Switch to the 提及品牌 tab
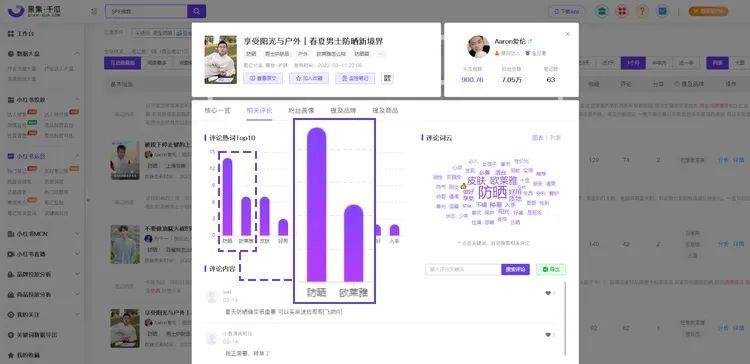This screenshot has width=750, height=364. click(343, 110)
